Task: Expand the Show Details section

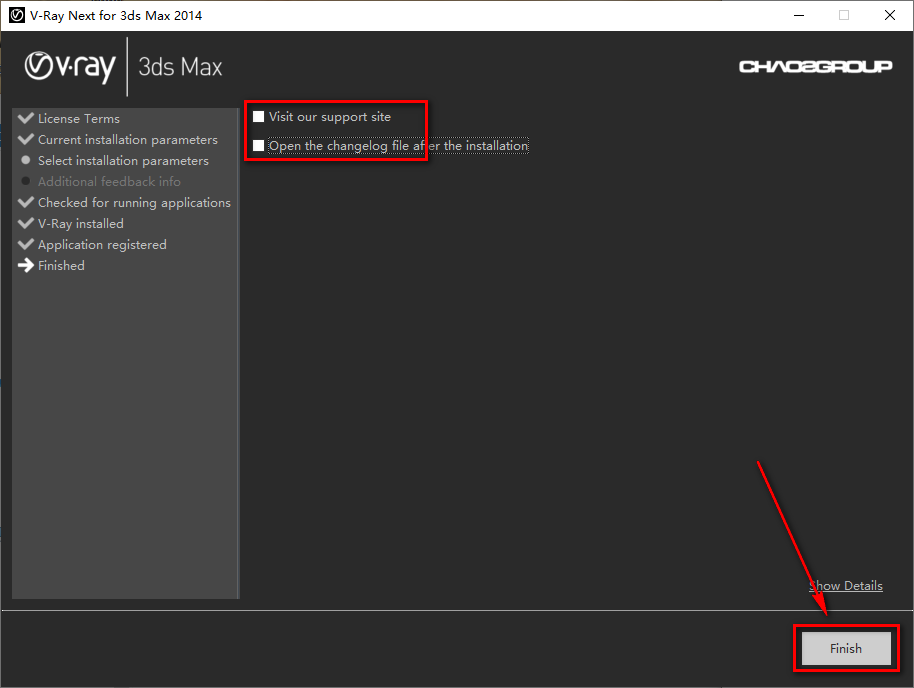Action: point(846,585)
